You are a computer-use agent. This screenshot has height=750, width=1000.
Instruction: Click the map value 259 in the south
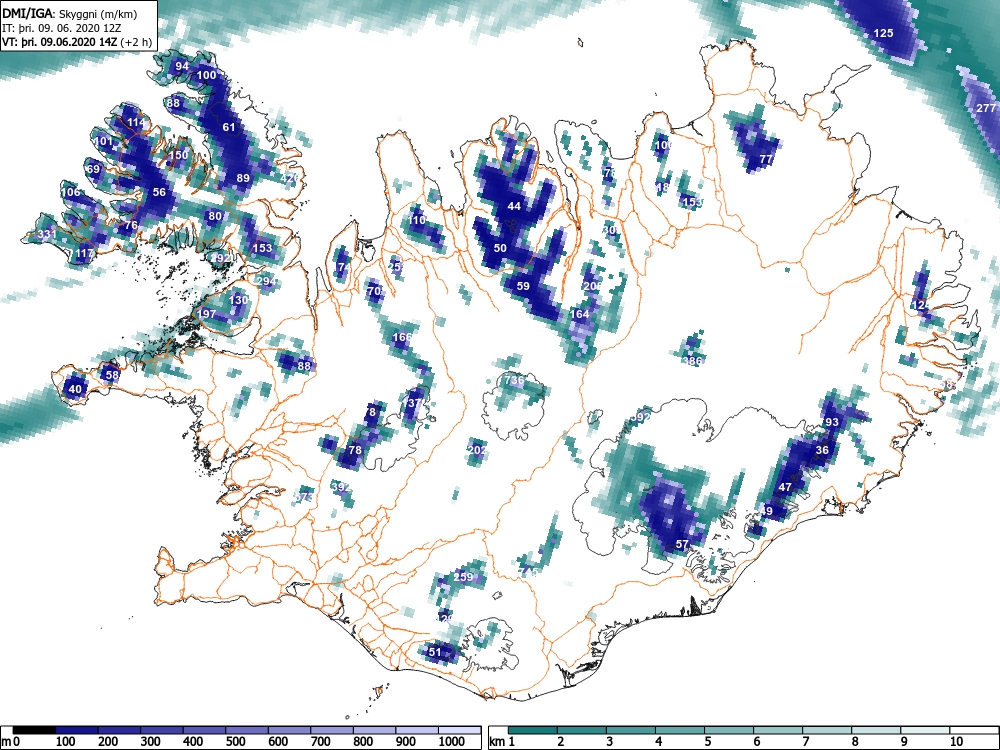tap(464, 577)
